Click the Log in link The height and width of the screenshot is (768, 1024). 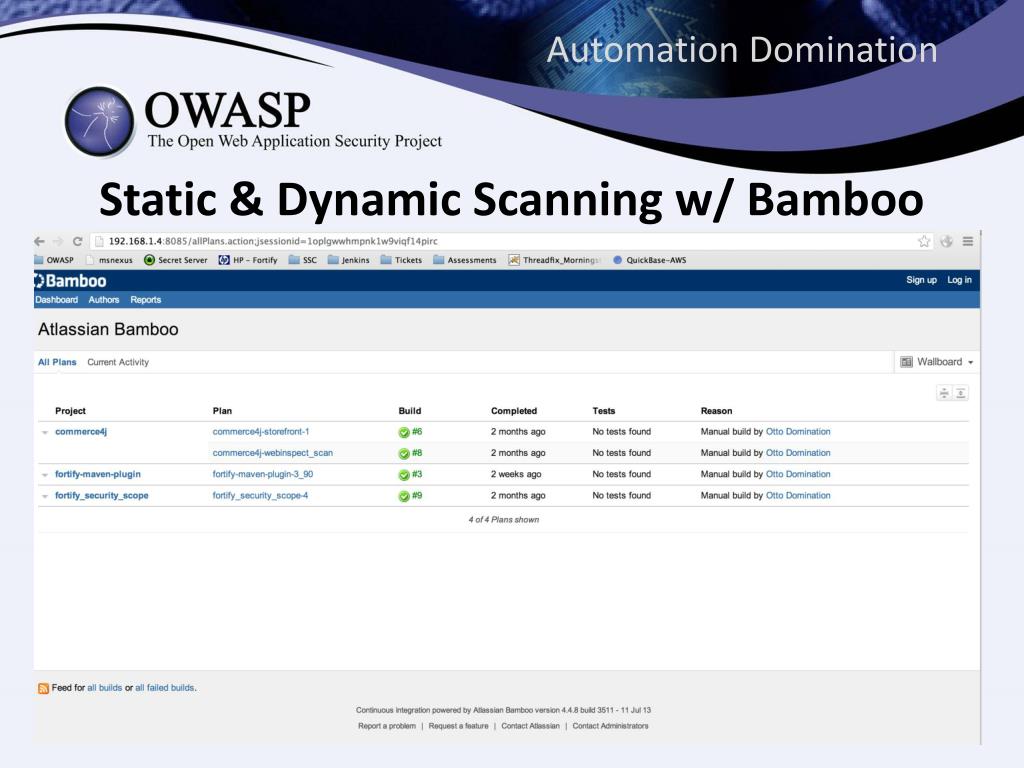click(x=959, y=280)
